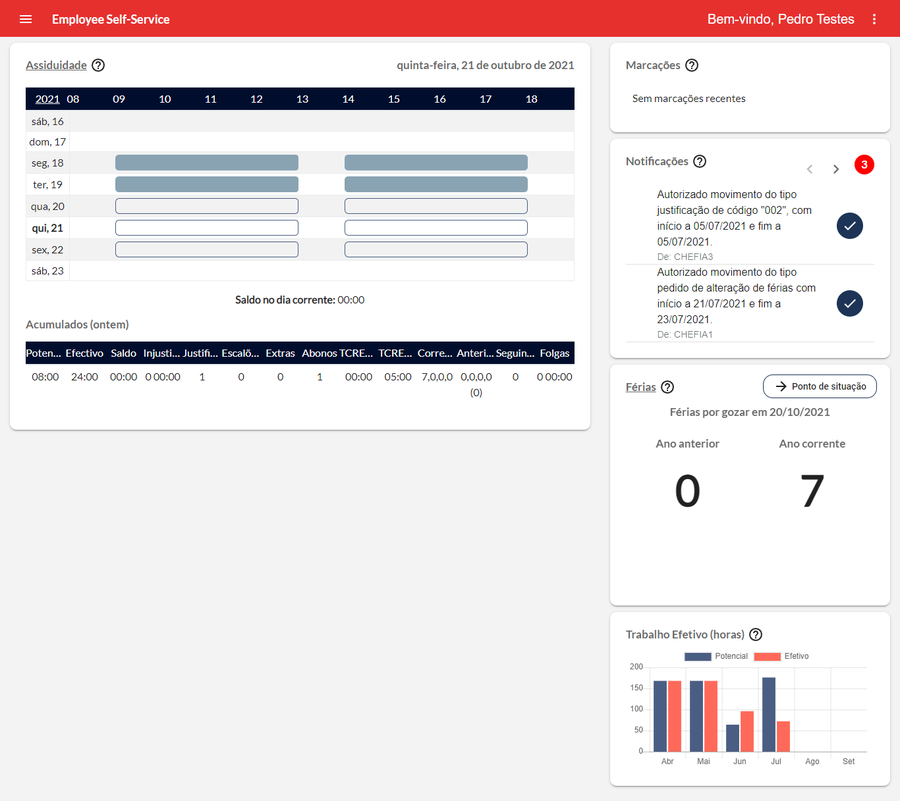This screenshot has width=900, height=801.
Task: Click help icon next to Trabalho Efetivo
Action: (756, 635)
